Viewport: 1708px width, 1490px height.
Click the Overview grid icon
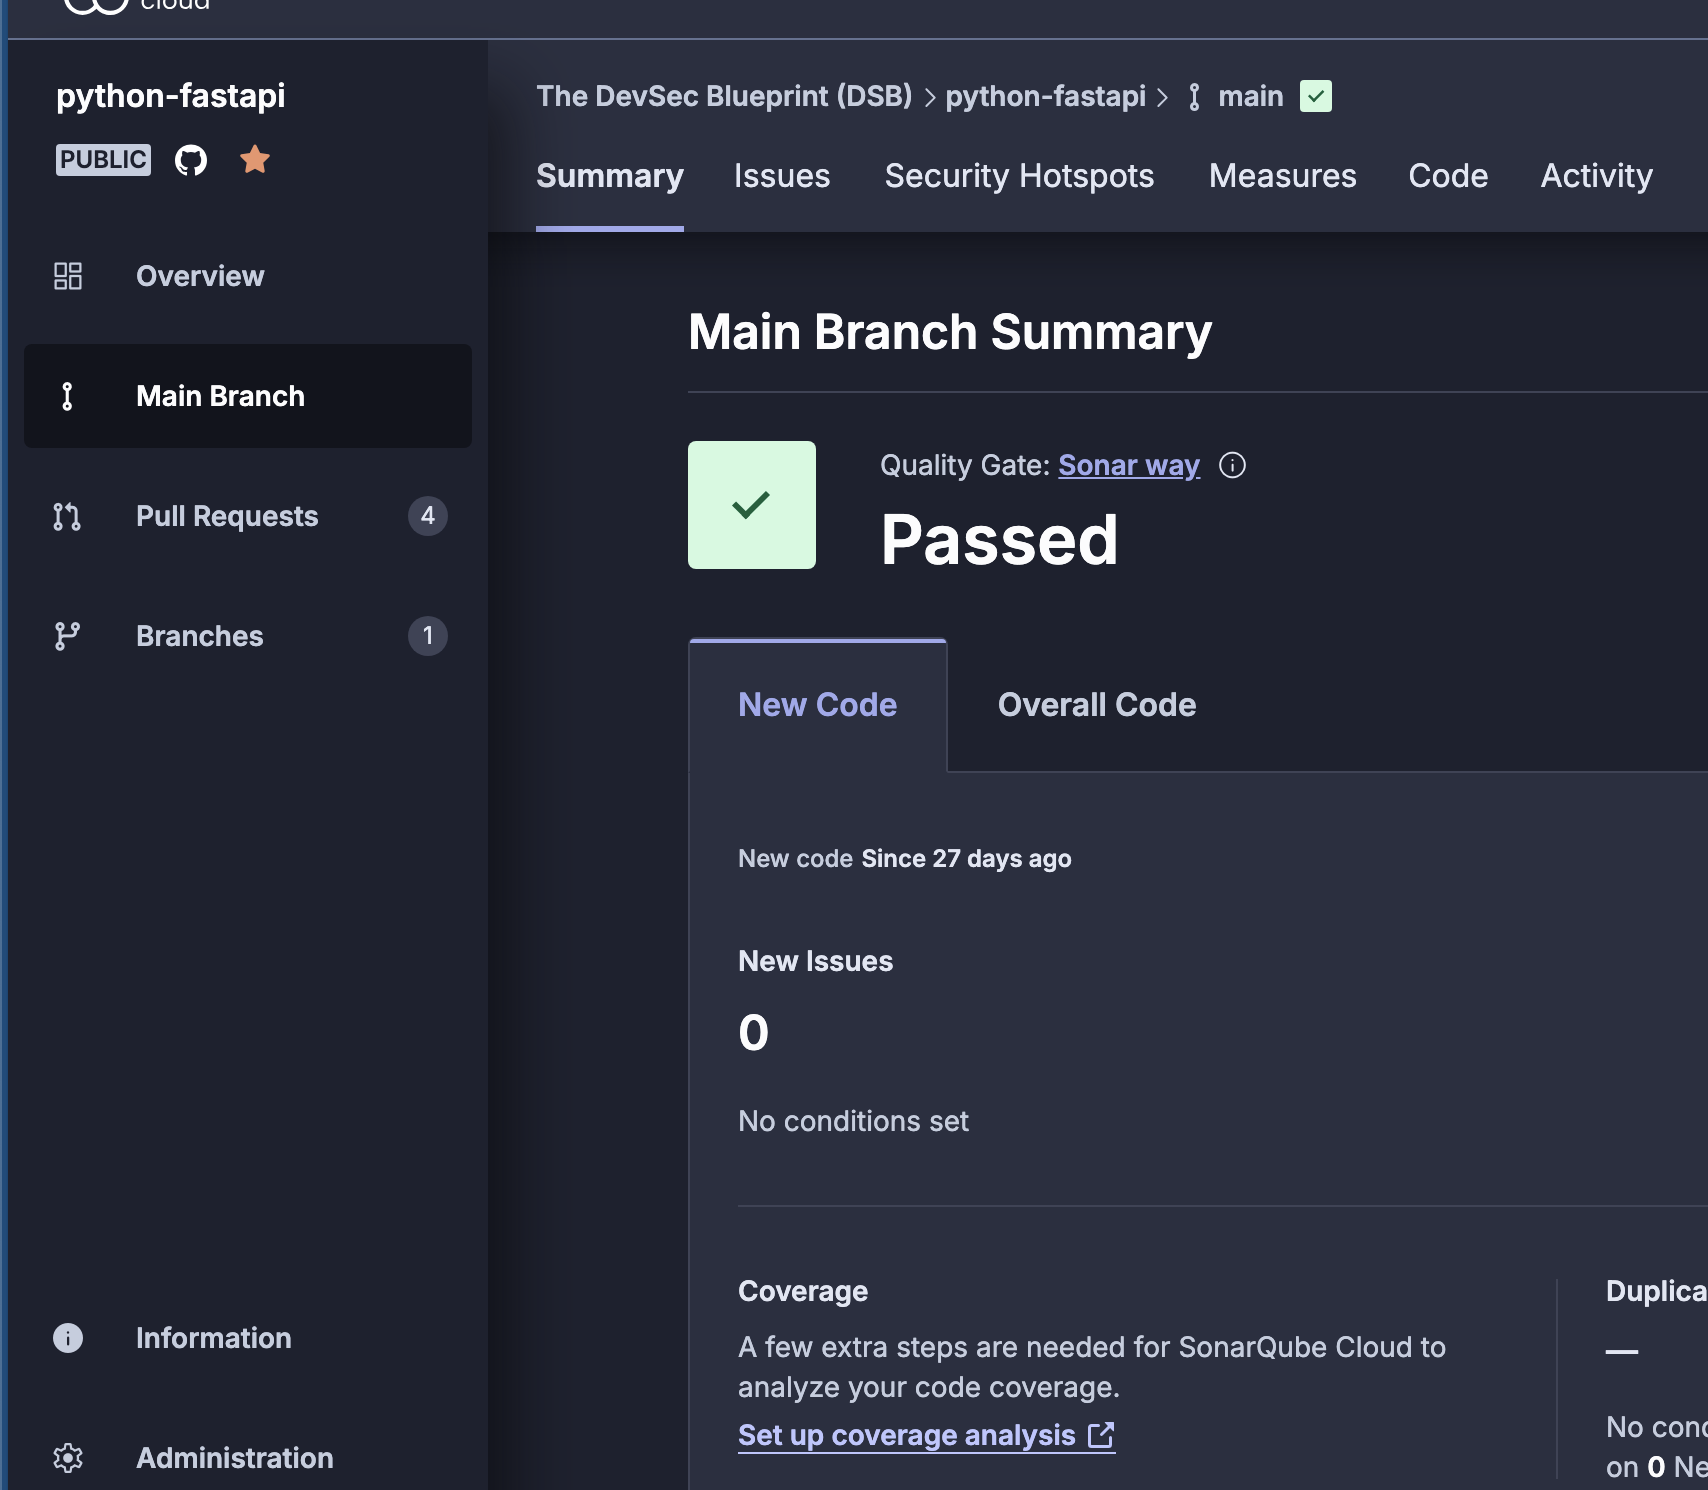pos(68,276)
